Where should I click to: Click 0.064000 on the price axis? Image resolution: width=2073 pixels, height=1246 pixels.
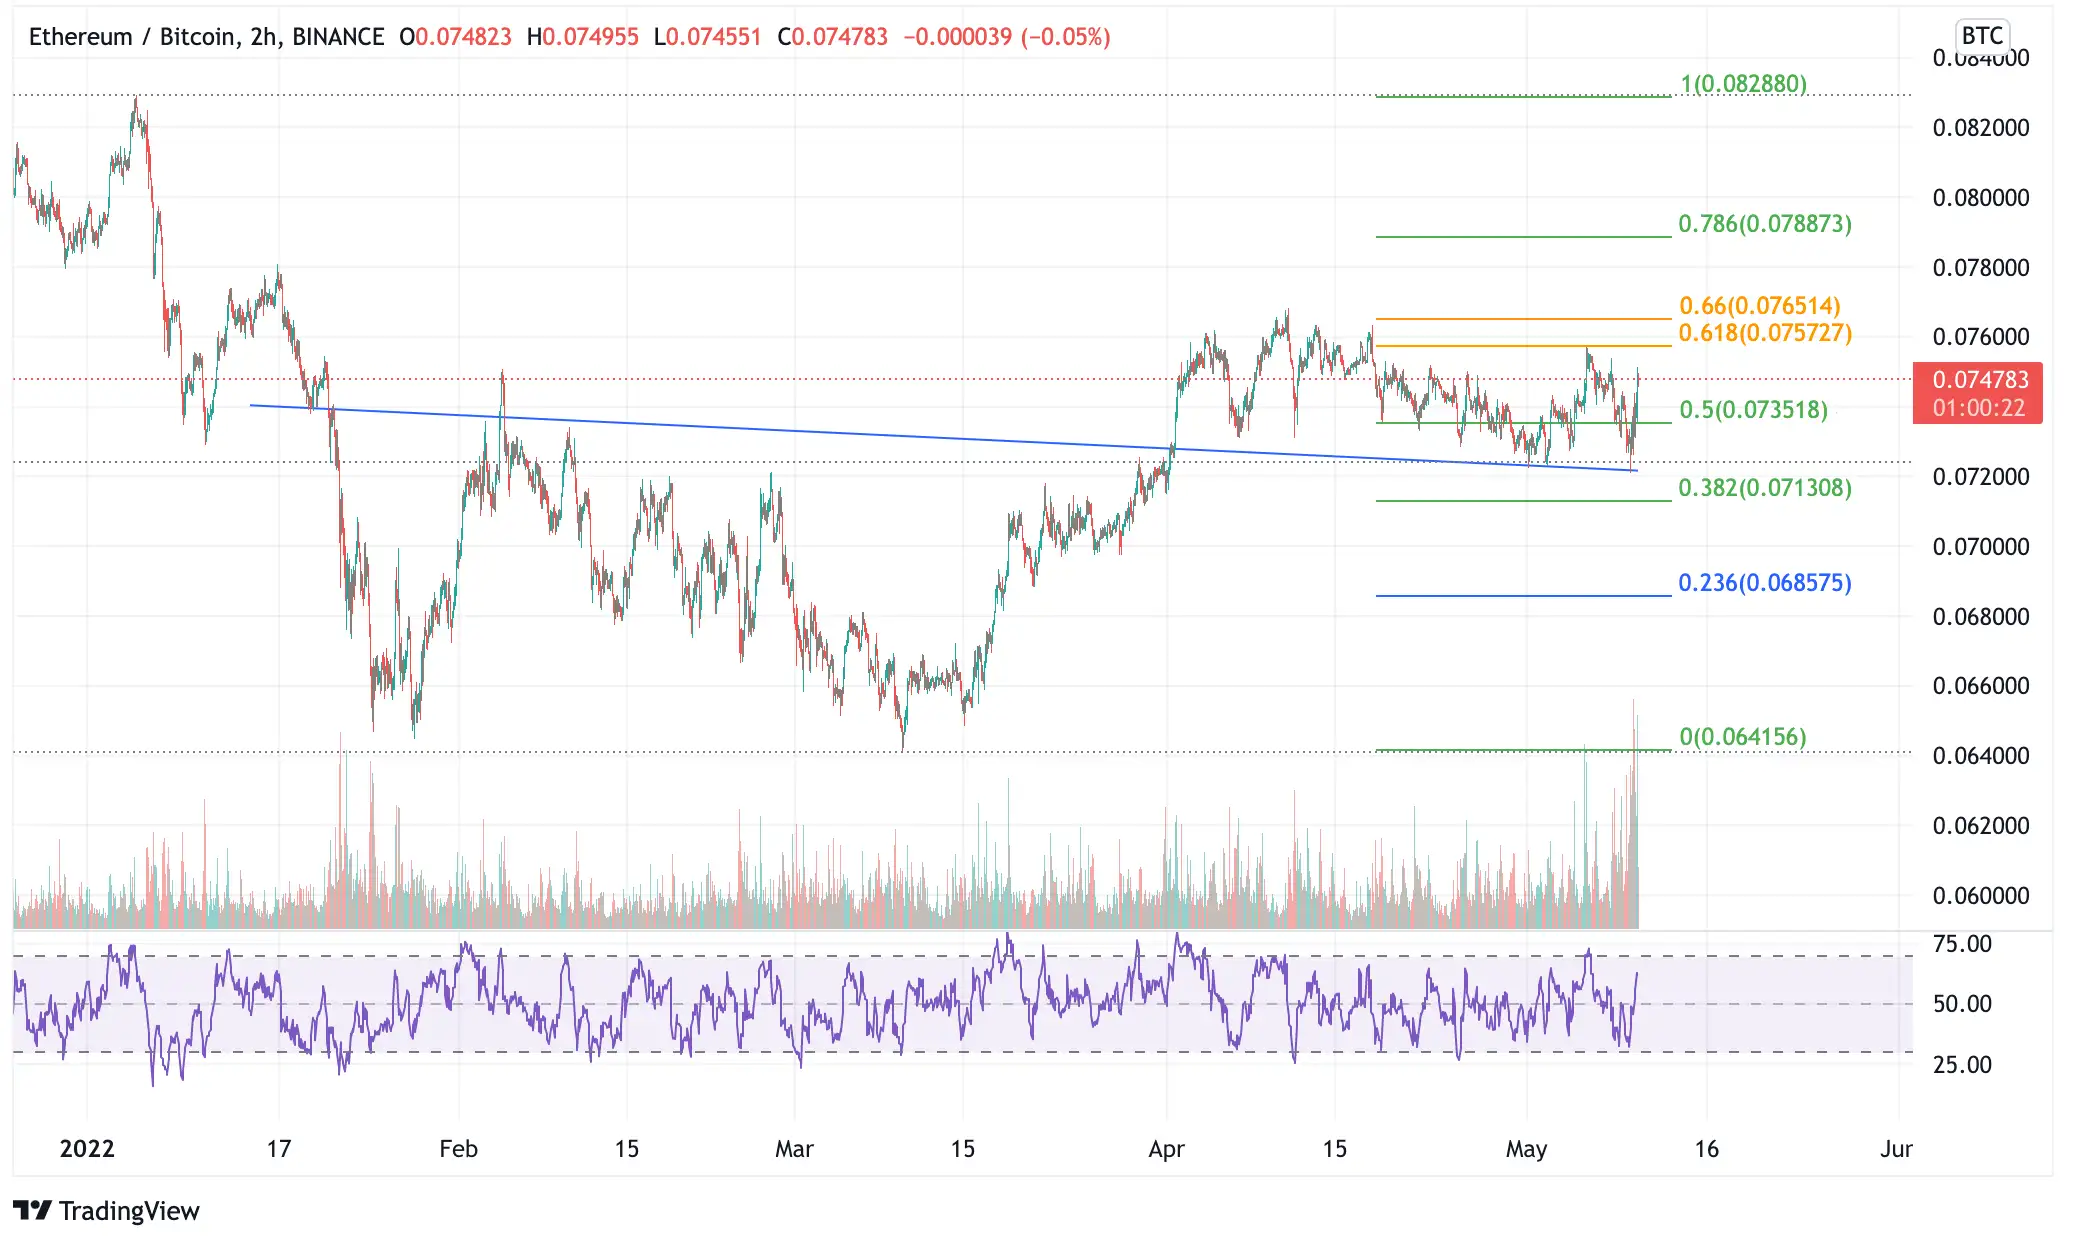tap(1980, 755)
